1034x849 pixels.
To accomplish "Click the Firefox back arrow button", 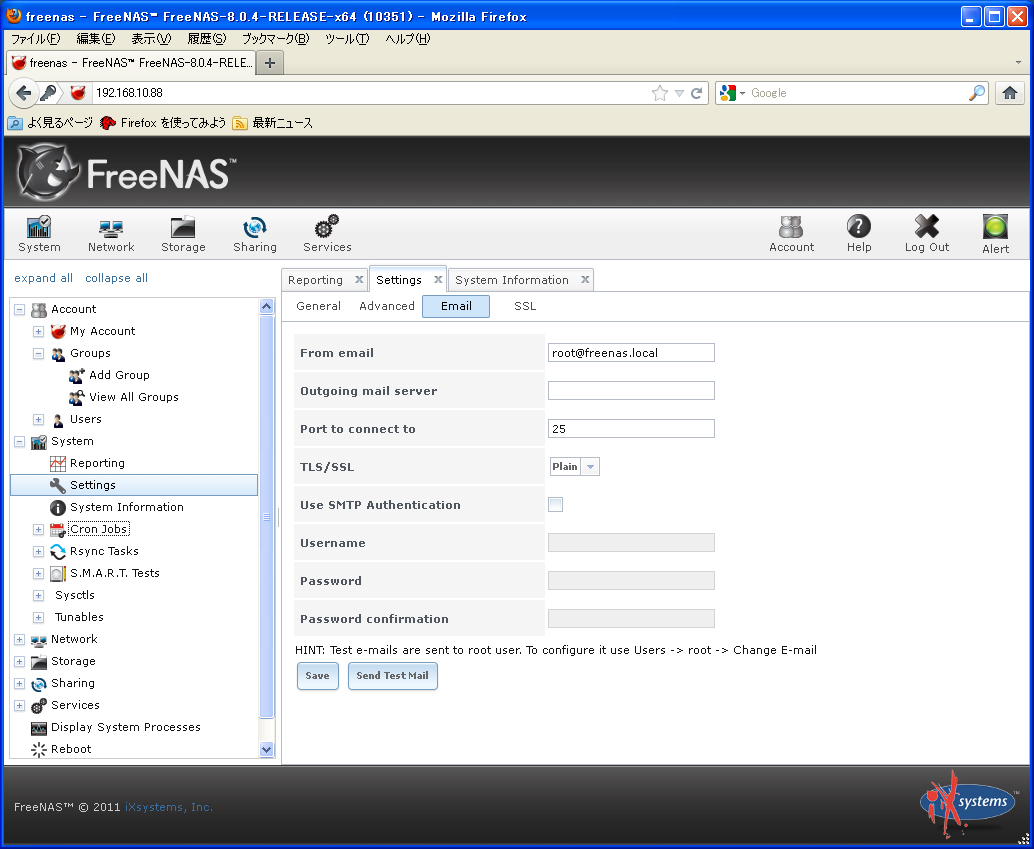I will [x=24, y=93].
